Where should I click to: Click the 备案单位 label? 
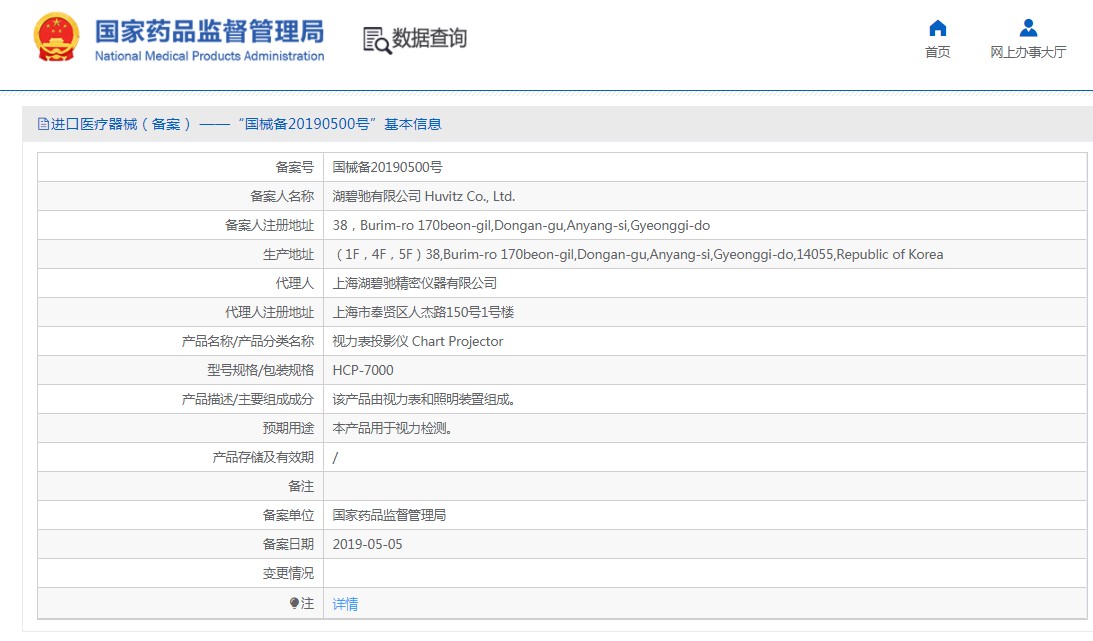(x=289, y=516)
